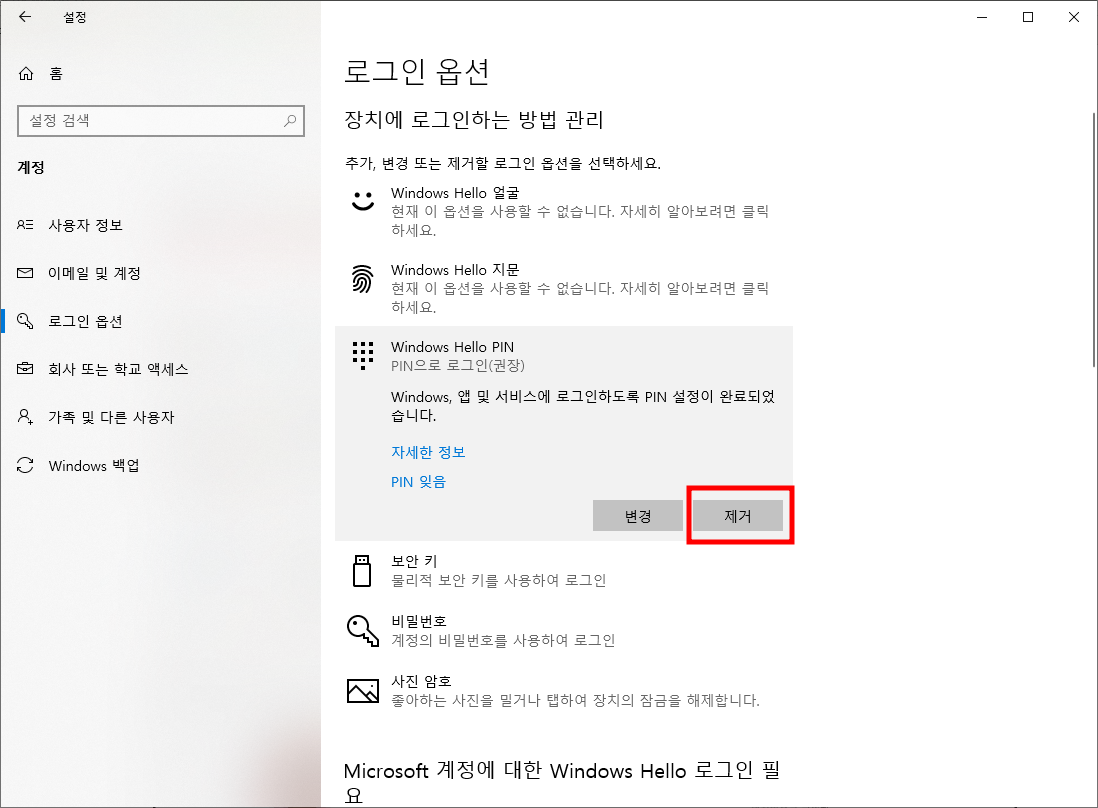
Task: Click the key icon for 비밀번호 option
Action: tap(363, 630)
